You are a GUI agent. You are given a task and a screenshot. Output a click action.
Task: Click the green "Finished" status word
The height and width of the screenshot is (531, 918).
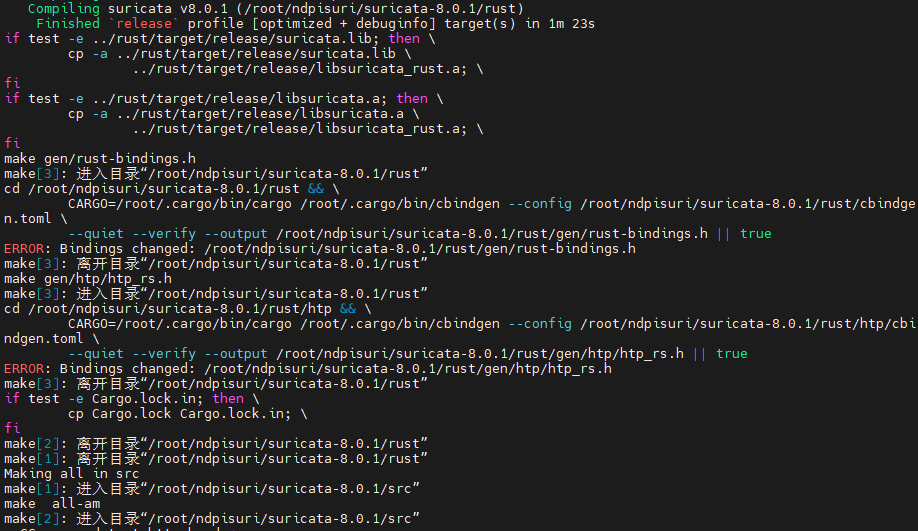point(68,23)
